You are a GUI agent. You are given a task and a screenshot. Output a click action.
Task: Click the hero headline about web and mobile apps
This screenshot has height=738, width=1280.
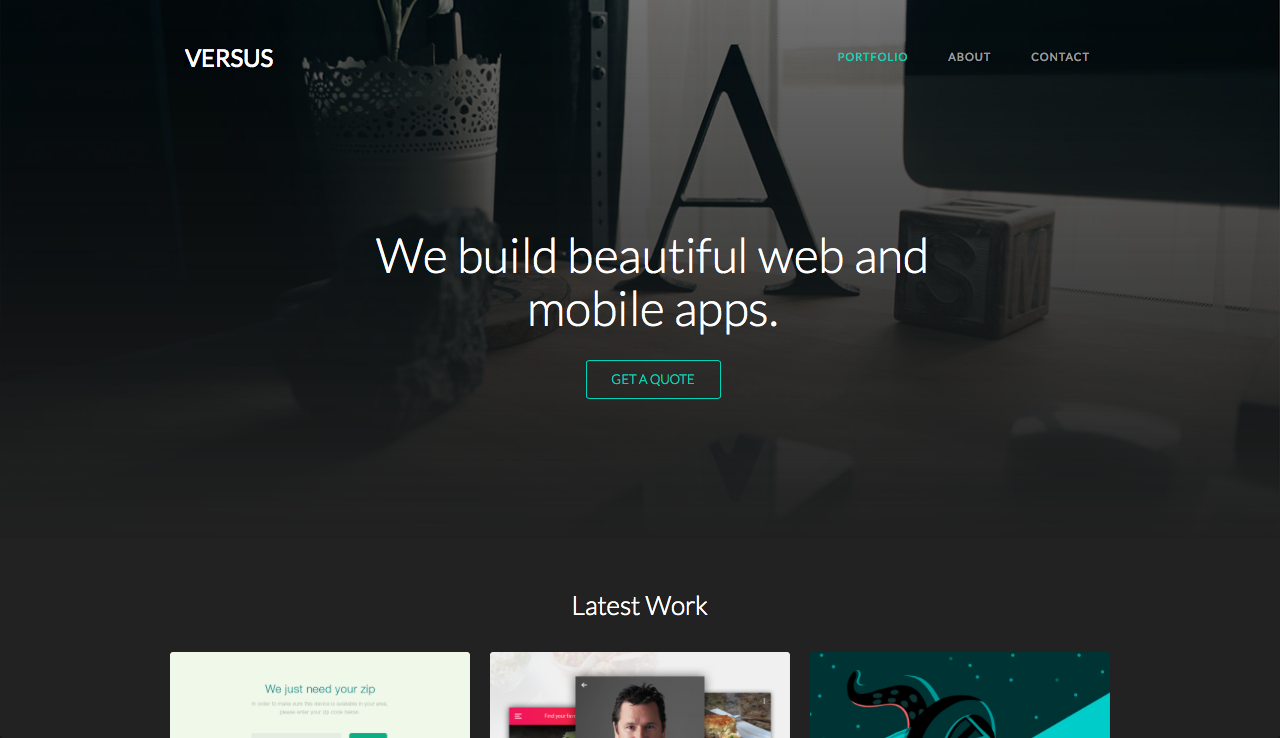pos(652,283)
